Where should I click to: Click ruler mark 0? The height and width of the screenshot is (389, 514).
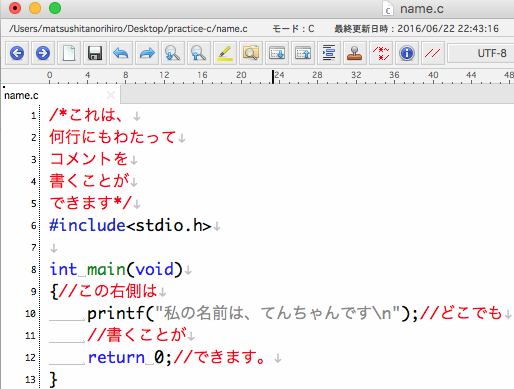coord(50,75)
